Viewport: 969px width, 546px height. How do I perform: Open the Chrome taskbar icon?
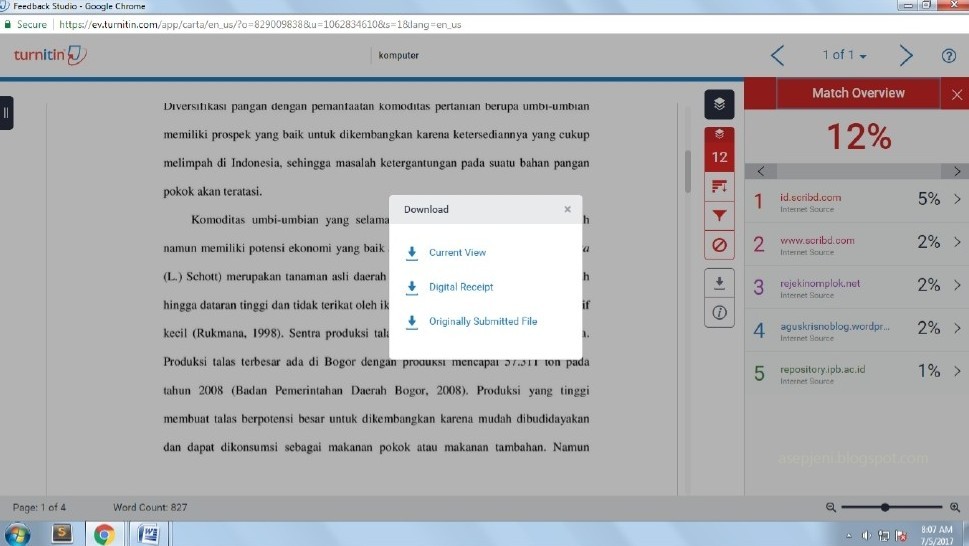click(104, 534)
